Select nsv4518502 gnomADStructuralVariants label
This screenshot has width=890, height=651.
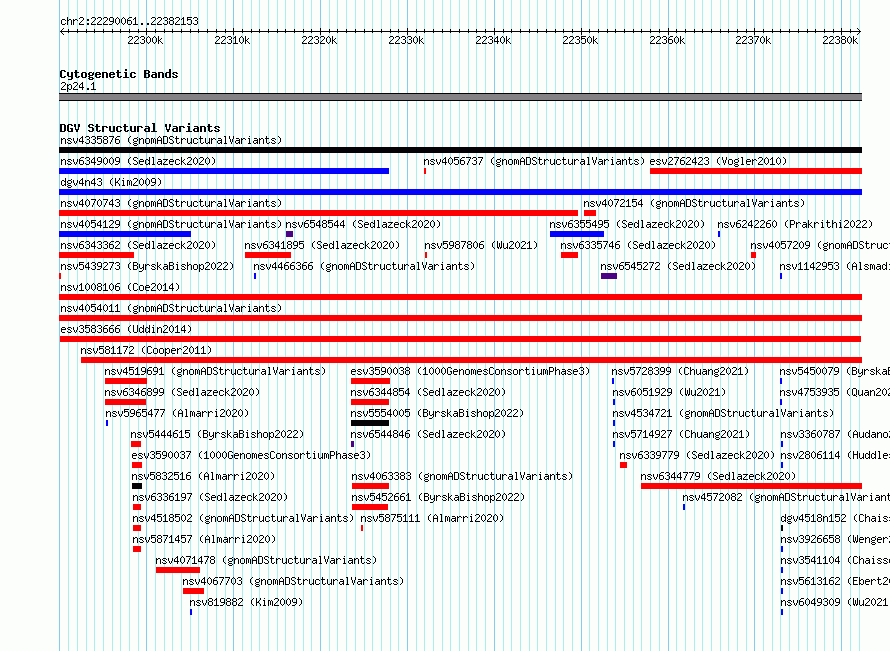coord(243,518)
